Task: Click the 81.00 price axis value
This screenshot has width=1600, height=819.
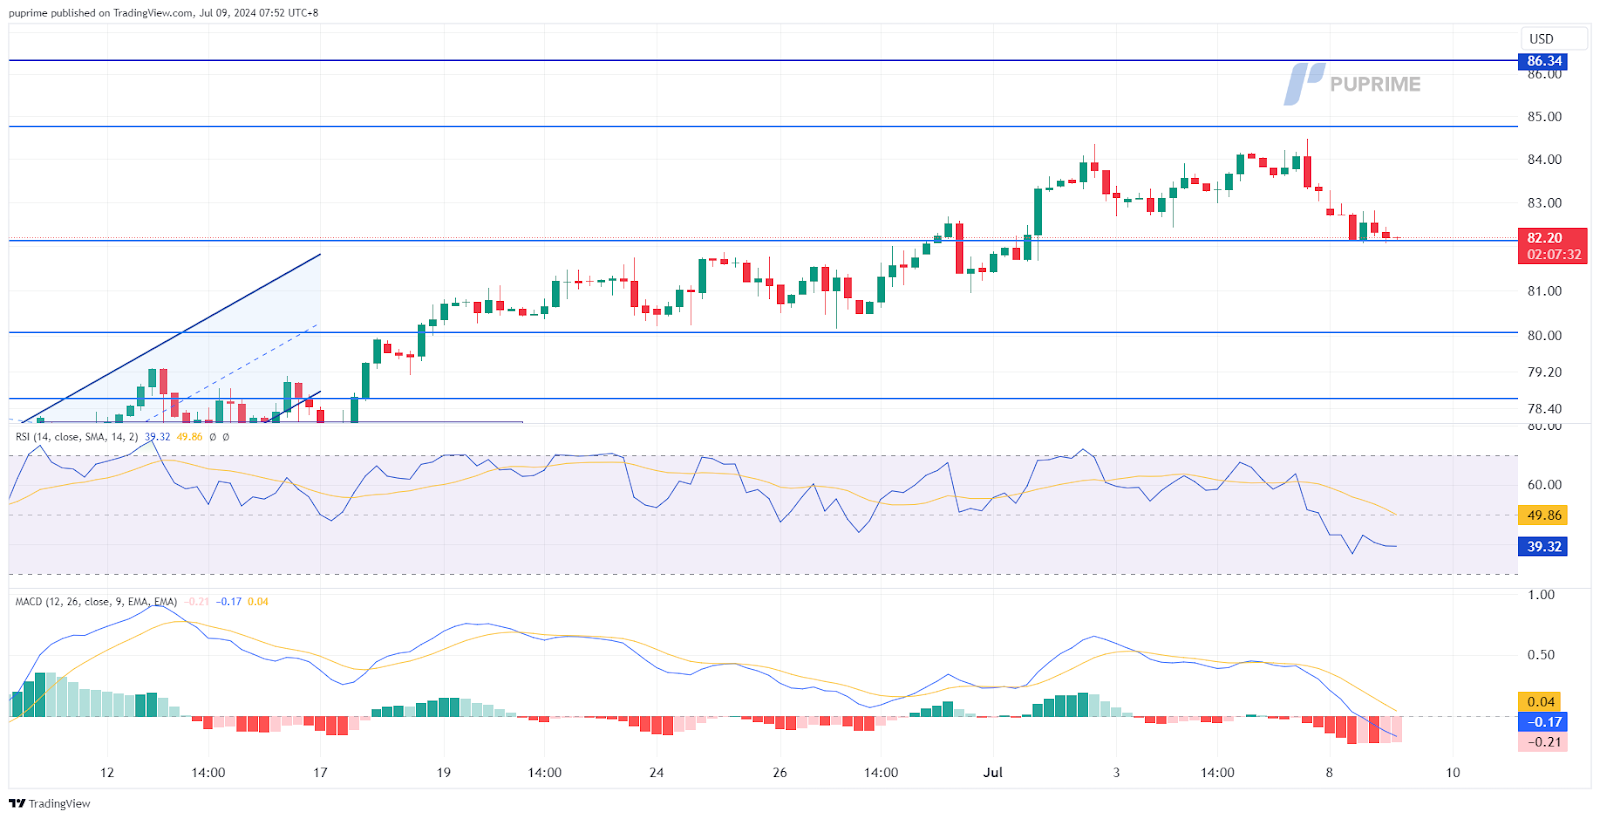Action: [1544, 292]
